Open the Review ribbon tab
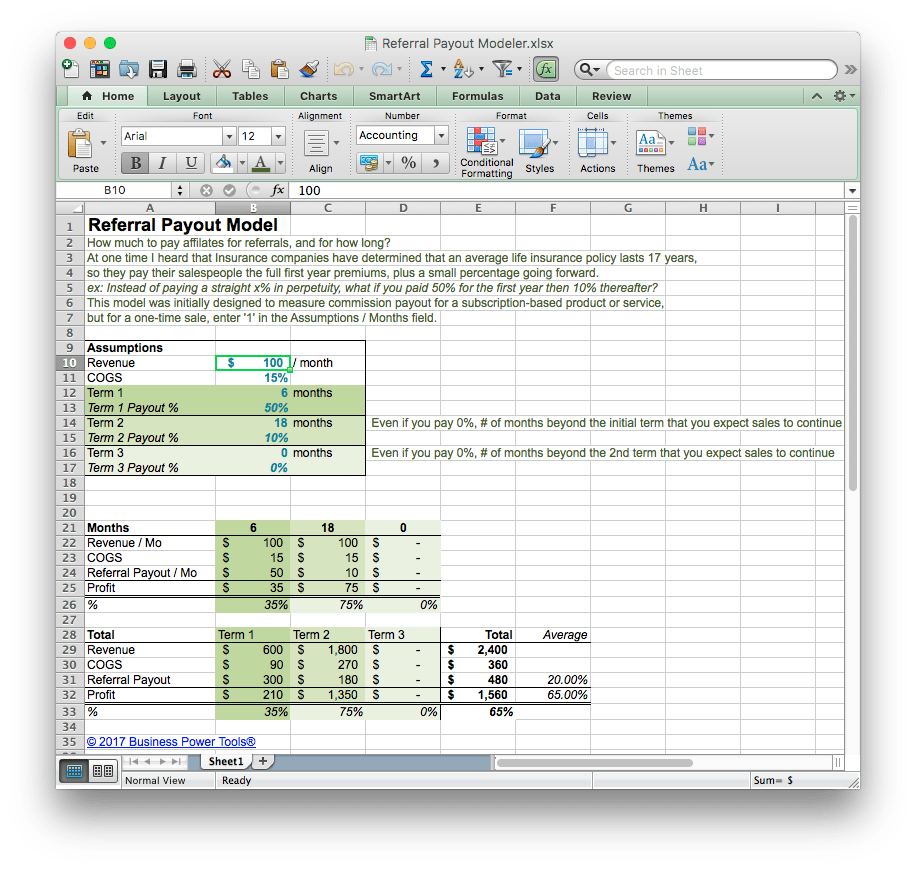The width and height of the screenshot is (916, 869). click(x=612, y=96)
